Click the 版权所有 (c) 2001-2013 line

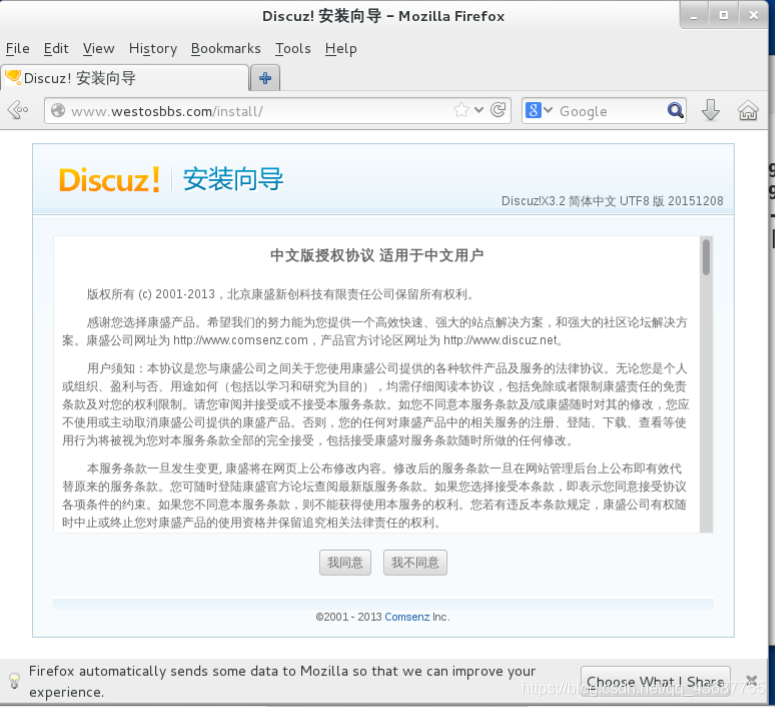[280, 295]
